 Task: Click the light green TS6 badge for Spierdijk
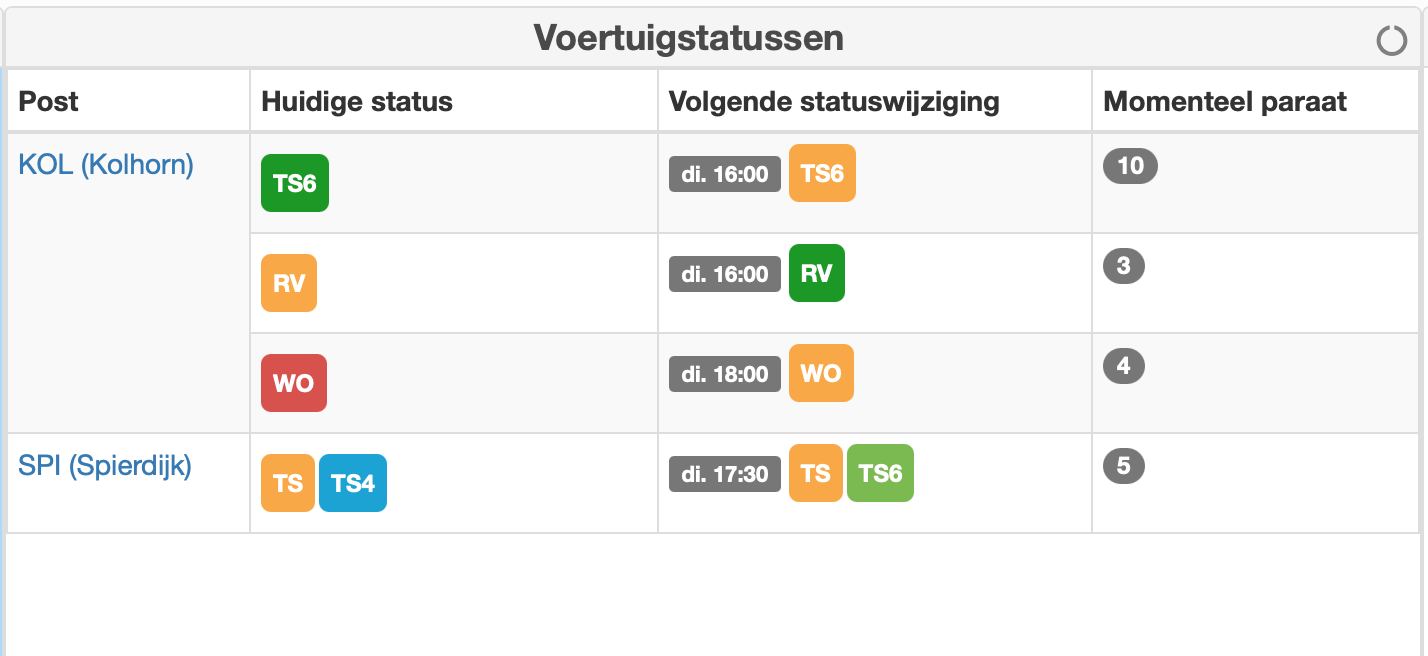880,473
